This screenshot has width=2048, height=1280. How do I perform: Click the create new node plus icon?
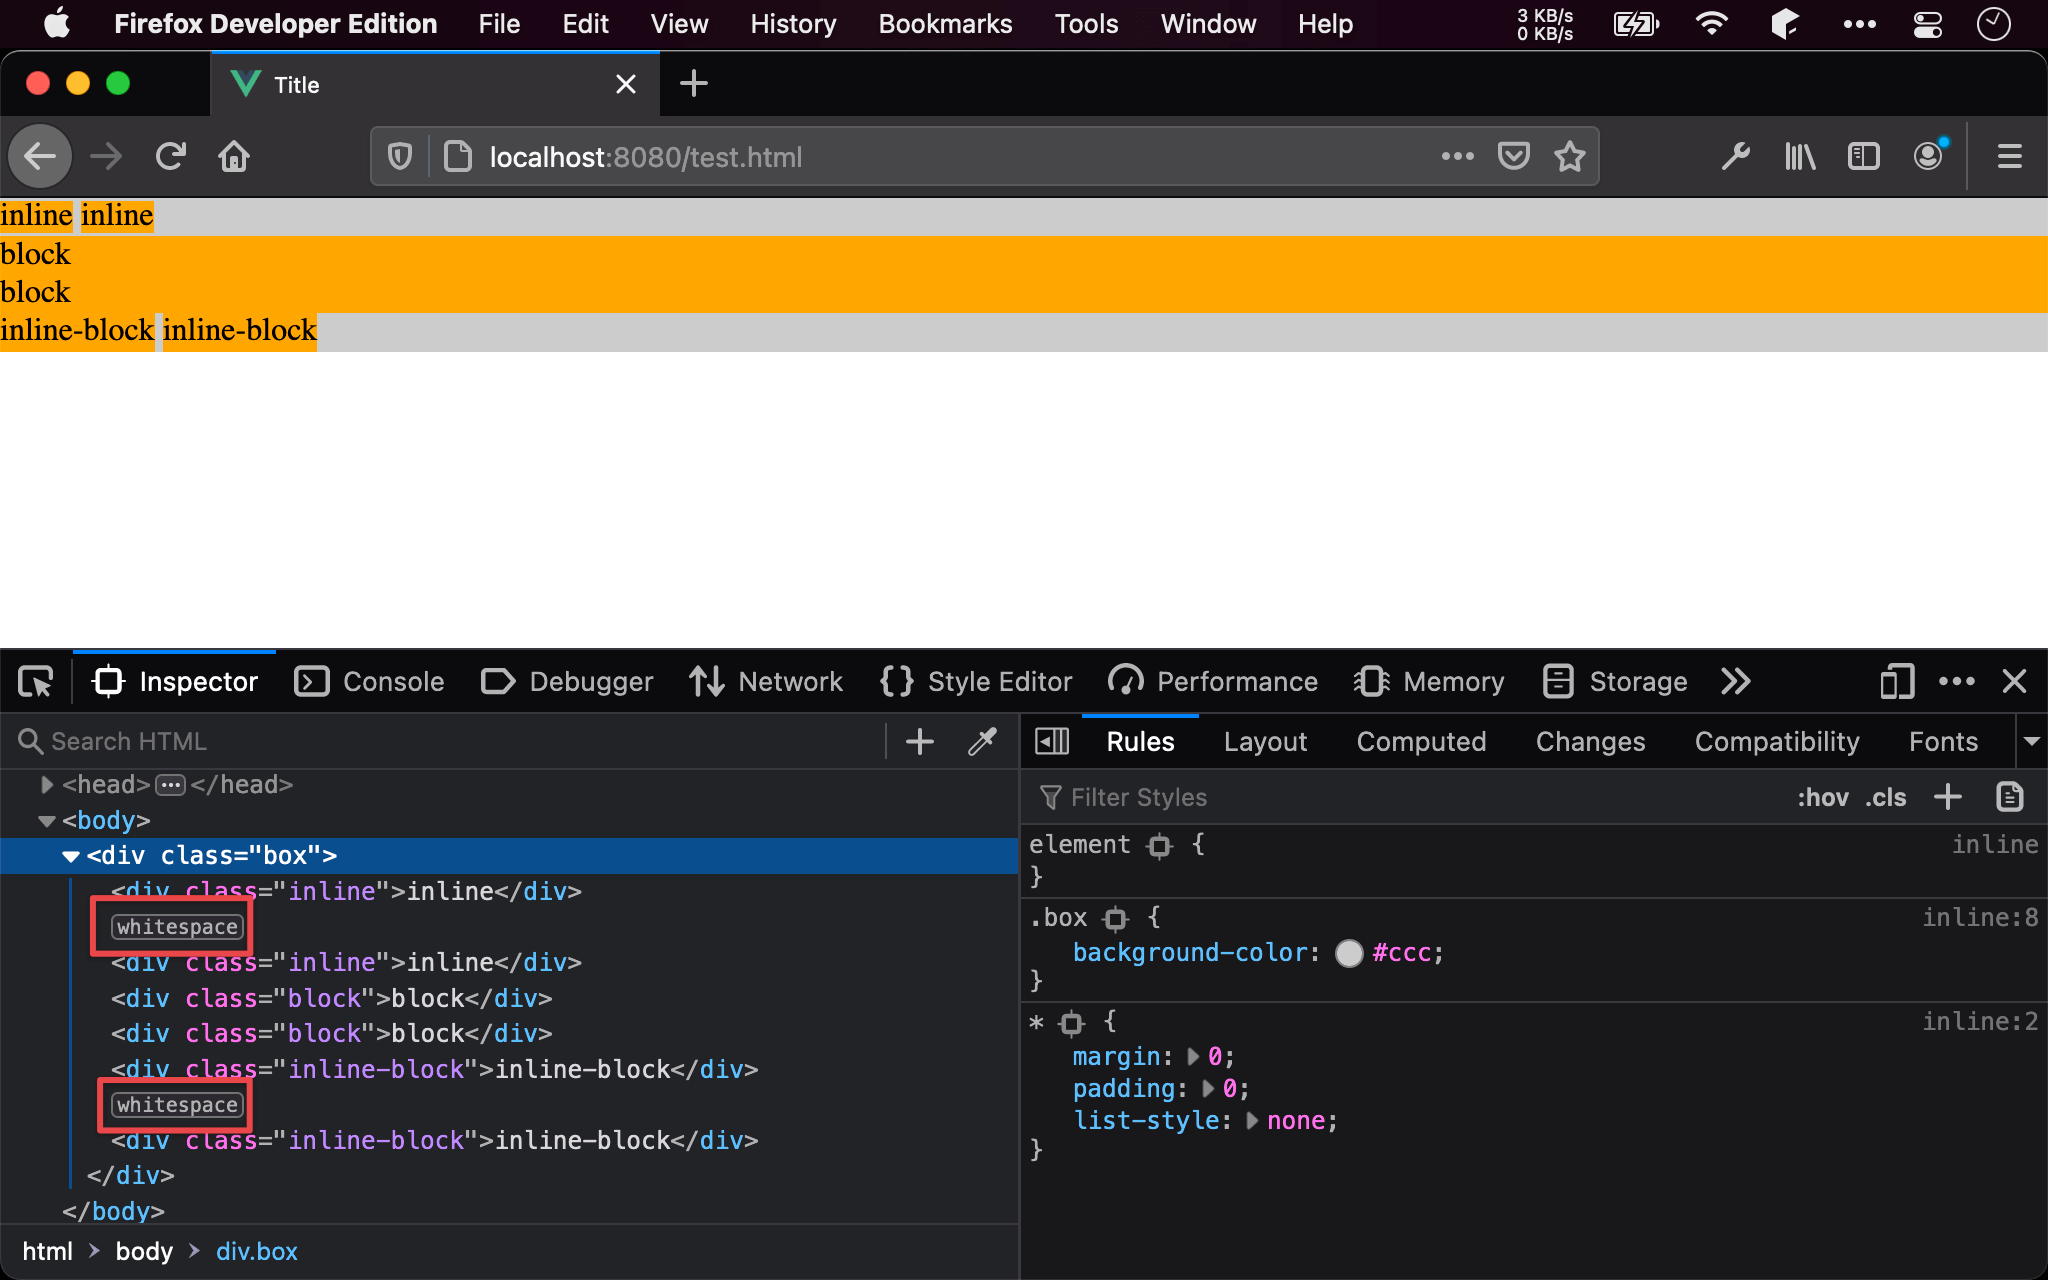[919, 741]
